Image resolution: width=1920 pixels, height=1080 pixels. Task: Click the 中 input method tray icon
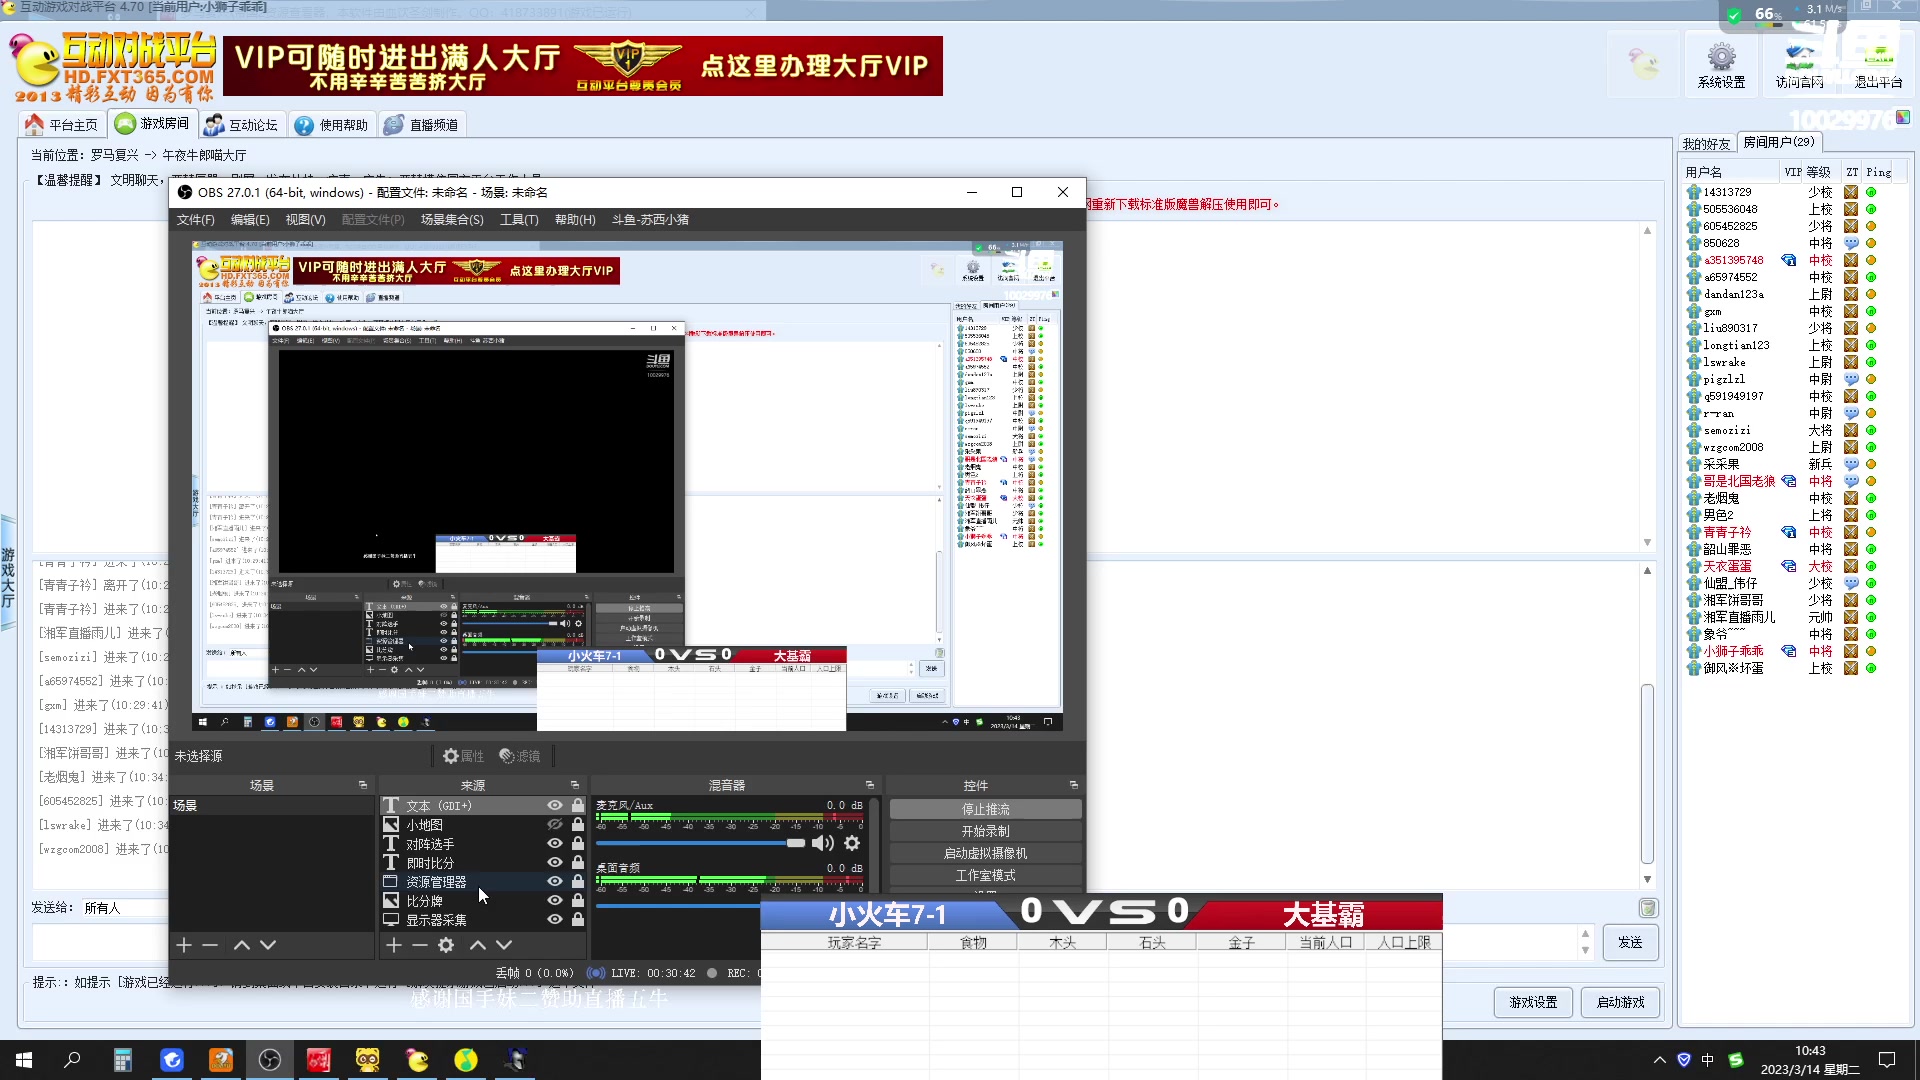1707,1060
